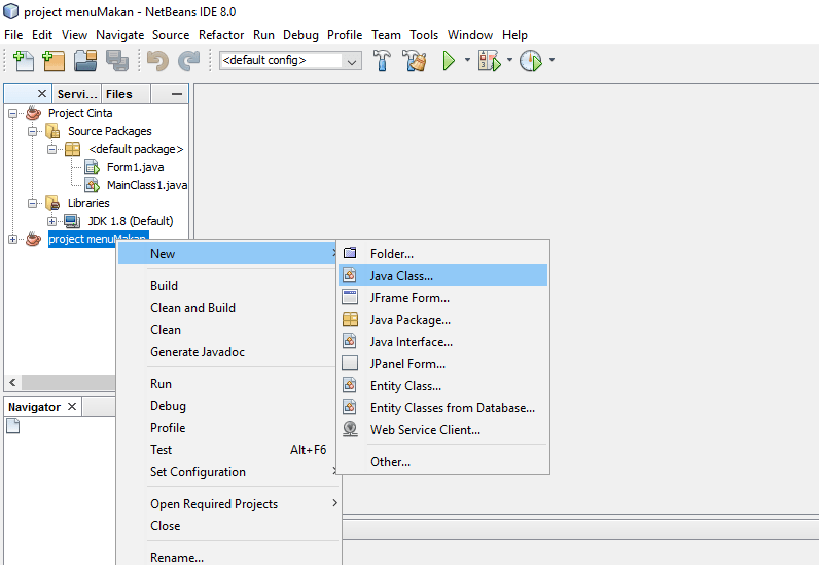Click the green Run Project icon
This screenshot has width=819, height=565.
[x=449, y=61]
